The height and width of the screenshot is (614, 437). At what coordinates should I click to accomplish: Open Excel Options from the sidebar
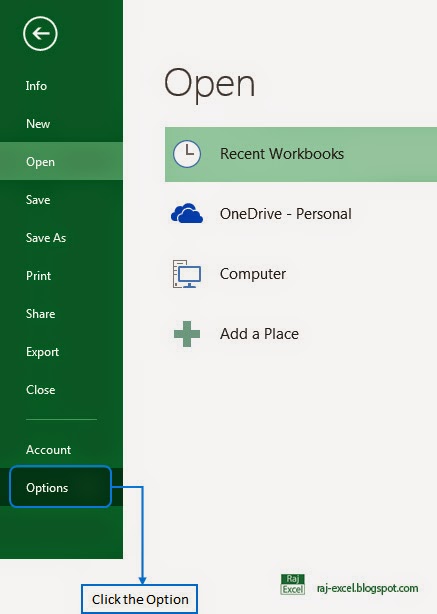(61, 487)
